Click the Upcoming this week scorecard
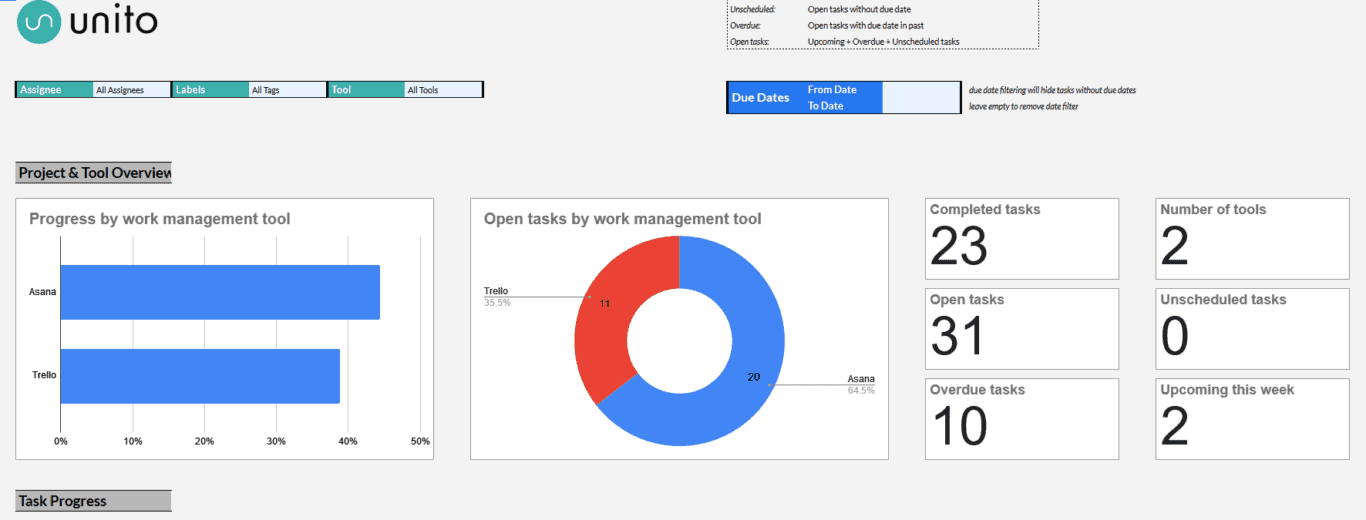 pyautogui.click(x=1252, y=419)
